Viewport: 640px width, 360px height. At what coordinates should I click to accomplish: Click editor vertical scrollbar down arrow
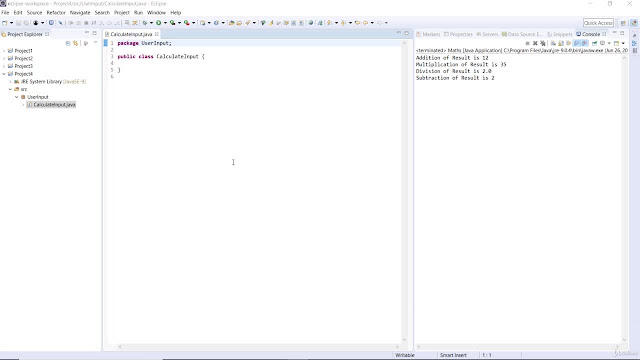[404, 340]
